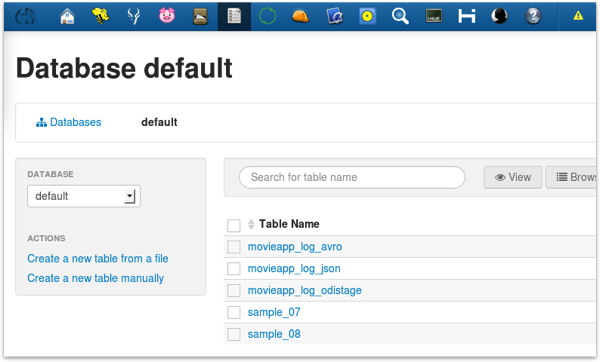This screenshot has width=600, height=362.
Task: Click the Browse Data button
Action: coord(572,177)
